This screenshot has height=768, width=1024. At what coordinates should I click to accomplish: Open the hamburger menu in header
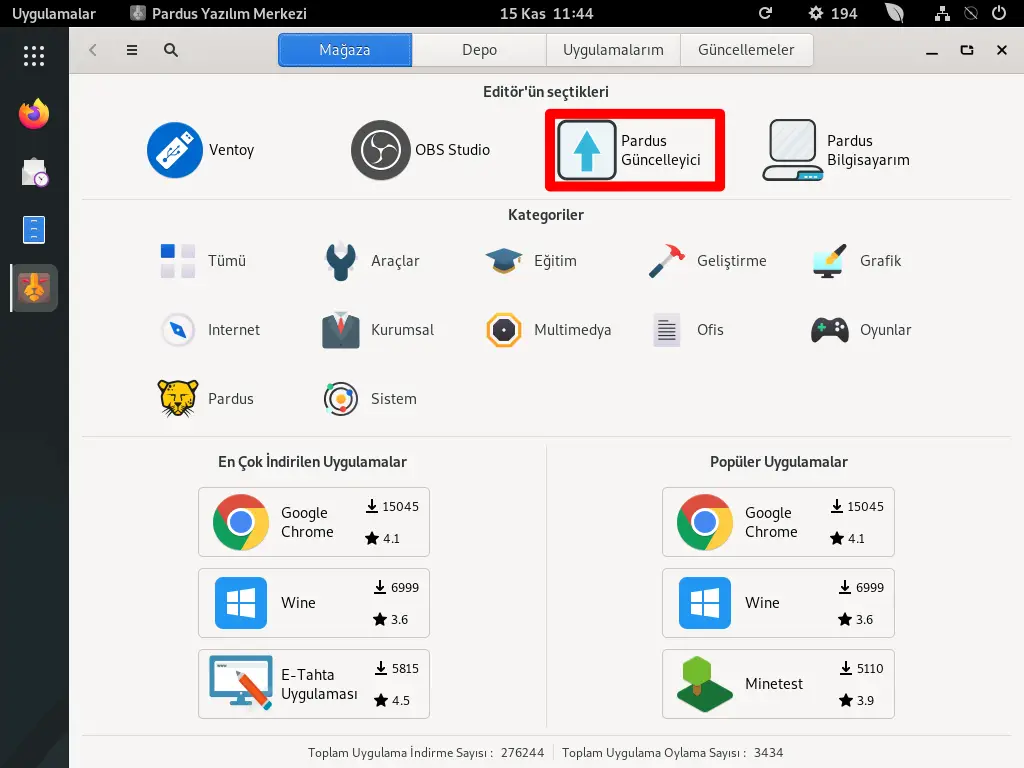(x=132, y=50)
